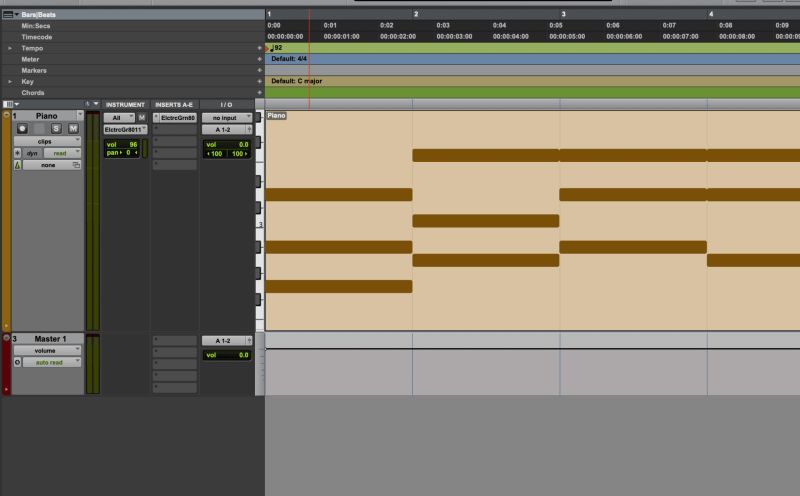Open the MIDI input selector 'All'
The image size is (800, 496).
click(119, 117)
